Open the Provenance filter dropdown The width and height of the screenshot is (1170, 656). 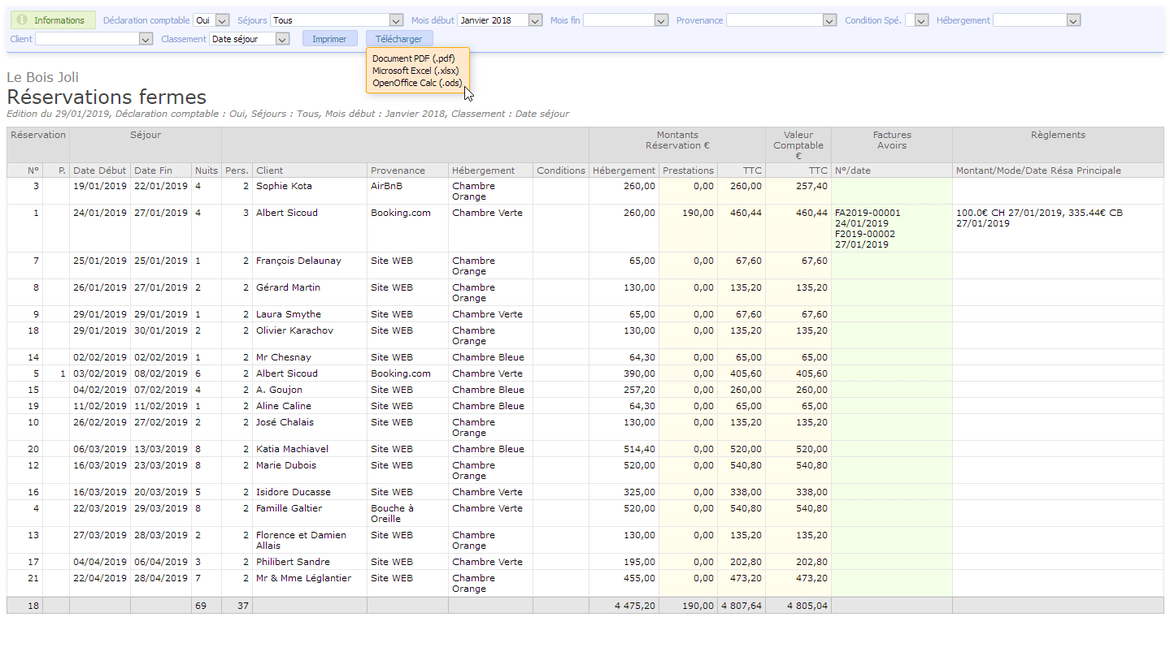(x=829, y=20)
